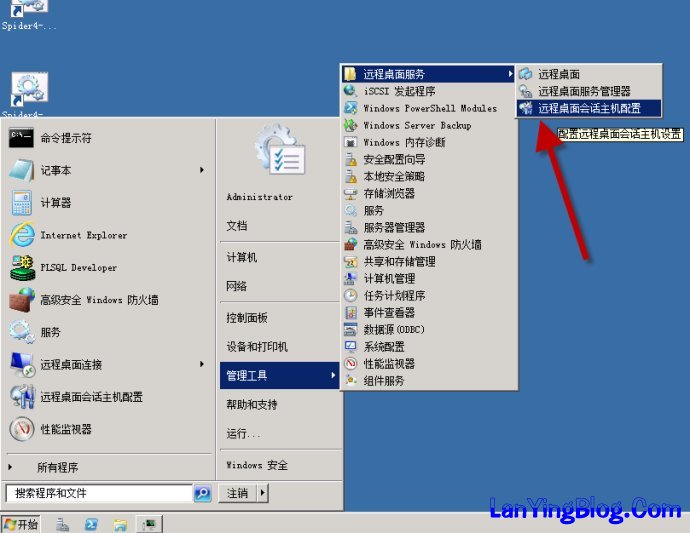Click the 注销 button
Viewport: 690px width, 533px height.
pyautogui.click(x=238, y=493)
